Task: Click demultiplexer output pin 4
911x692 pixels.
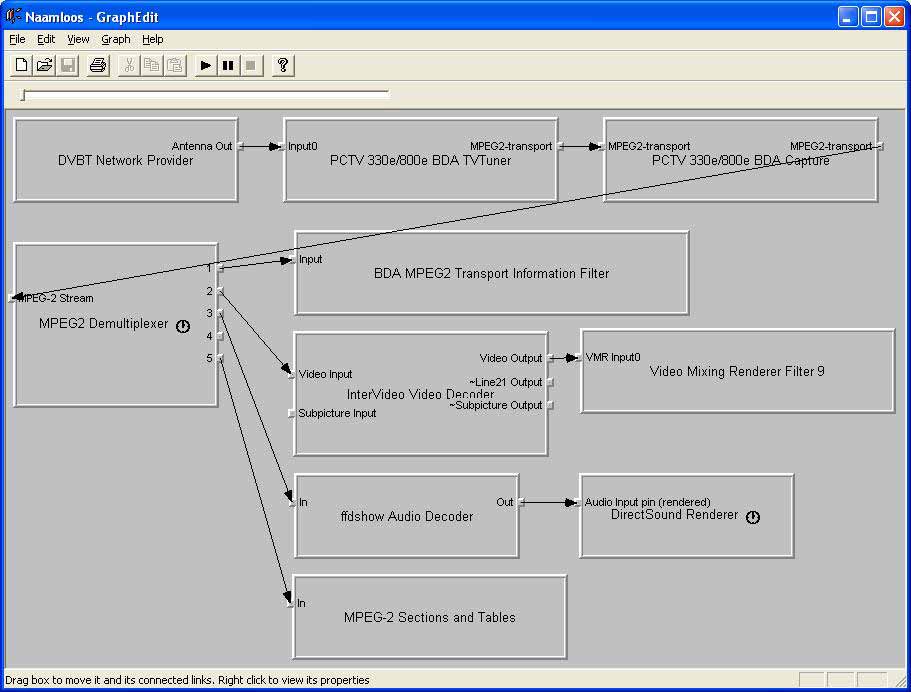Action: [x=220, y=336]
